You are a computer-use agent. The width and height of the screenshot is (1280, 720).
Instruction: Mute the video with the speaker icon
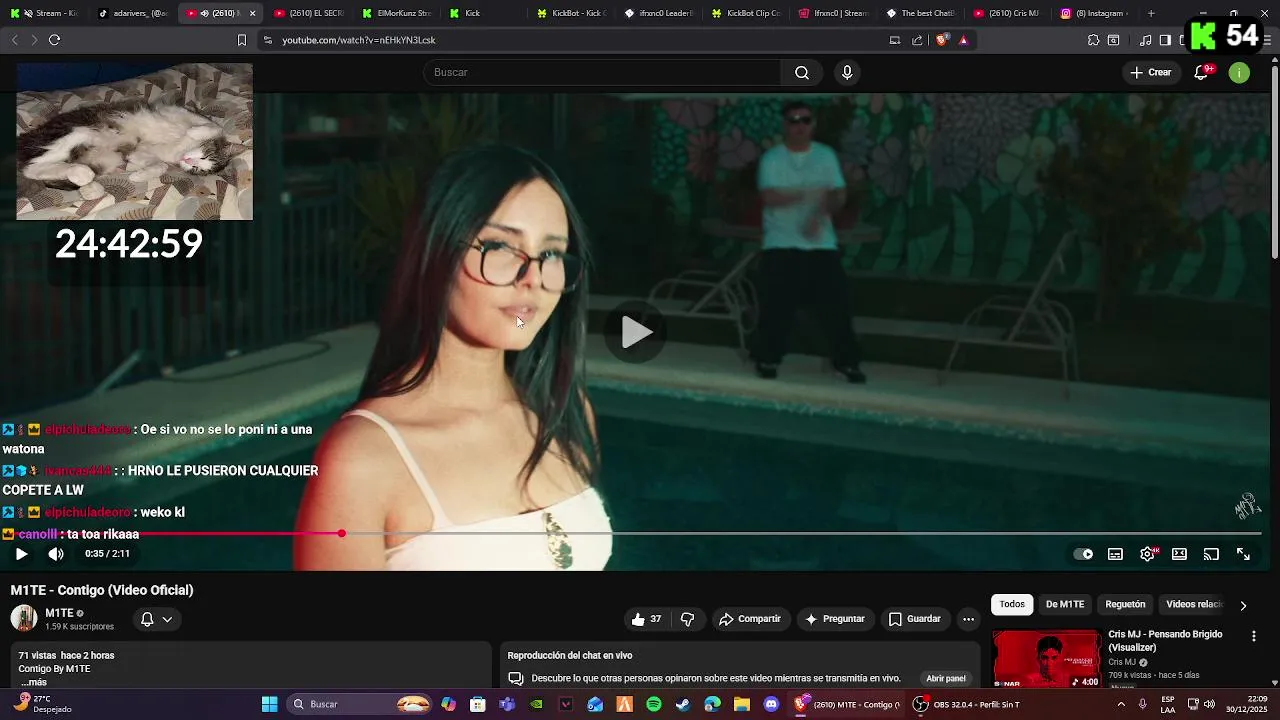click(56, 554)
